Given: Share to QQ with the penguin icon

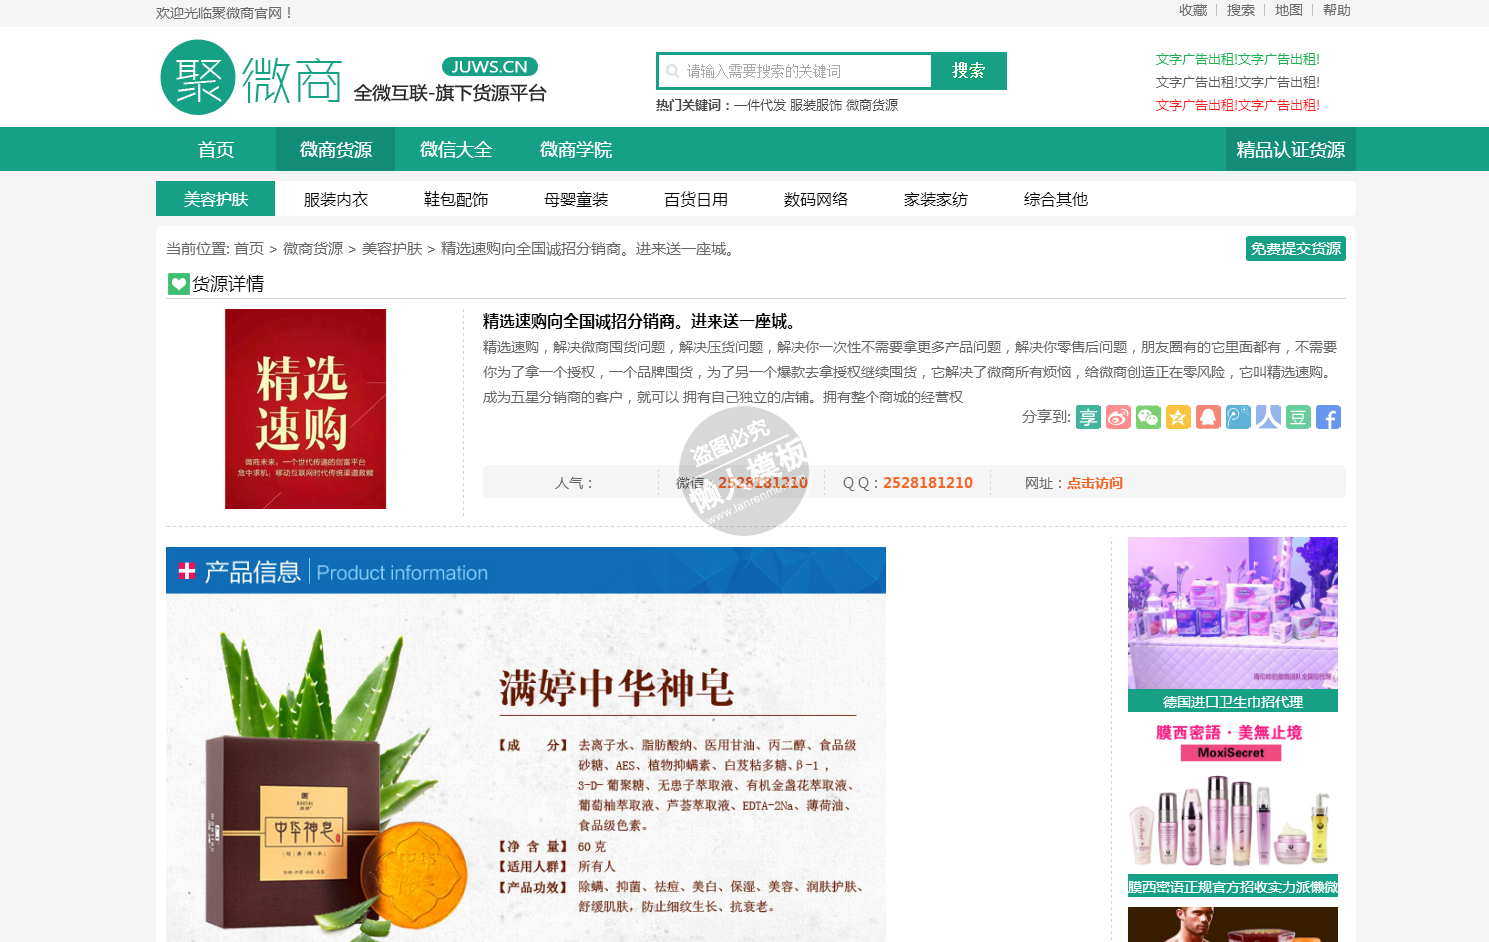Looking at the screenshot, I should click(x=1208, y=417).
